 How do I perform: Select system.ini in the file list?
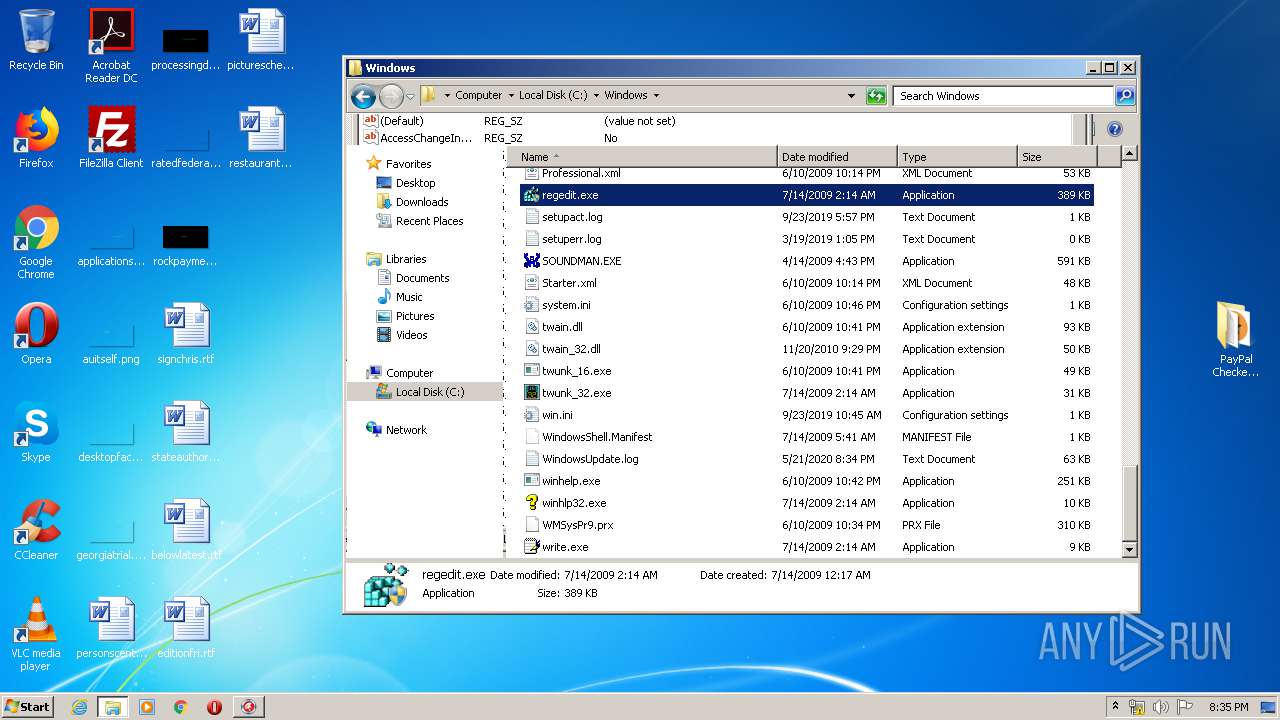tap(806, 305)
